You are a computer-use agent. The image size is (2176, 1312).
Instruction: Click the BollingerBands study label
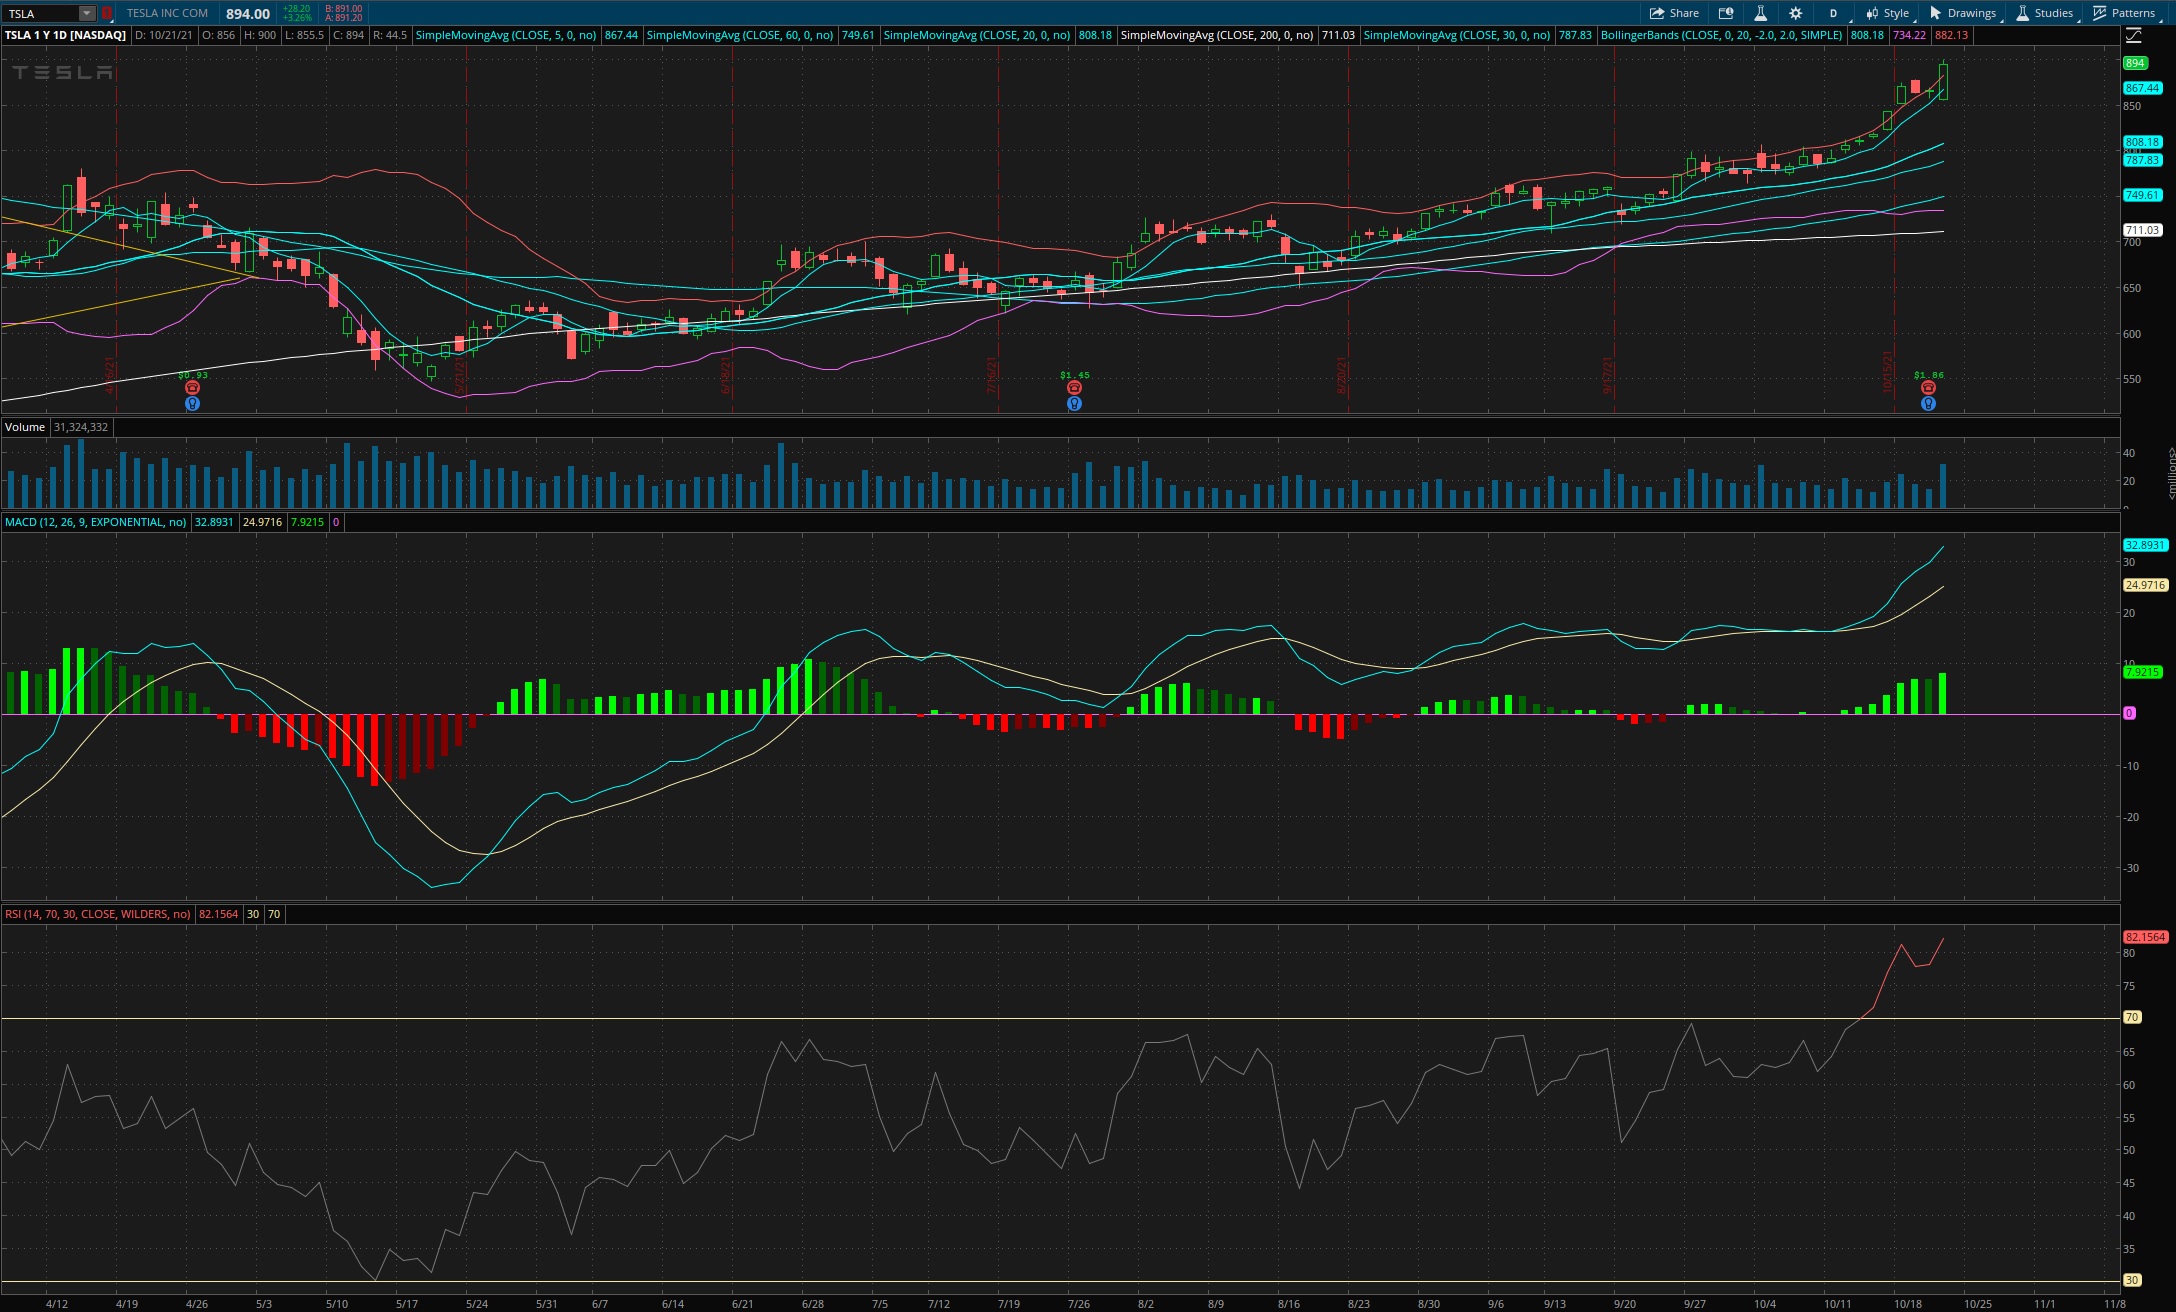pyautogui.click(x=1720, y=35)
